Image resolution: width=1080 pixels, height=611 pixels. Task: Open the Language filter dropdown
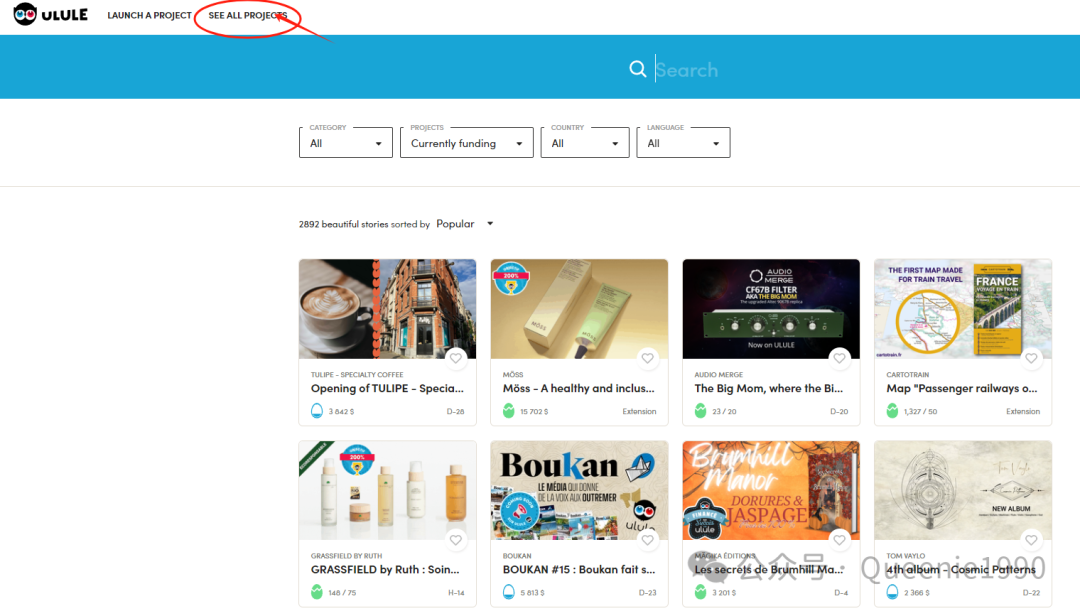pos(683,143)
